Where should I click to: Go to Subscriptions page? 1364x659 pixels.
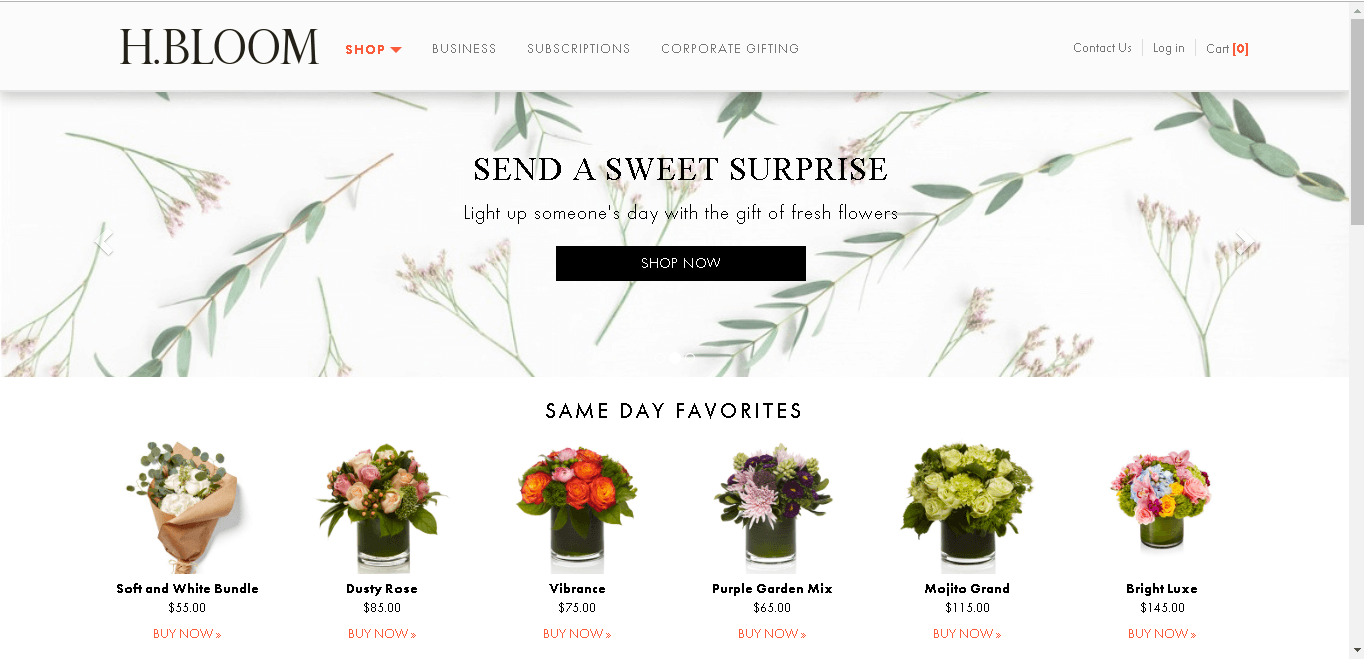tap(578, 49)
